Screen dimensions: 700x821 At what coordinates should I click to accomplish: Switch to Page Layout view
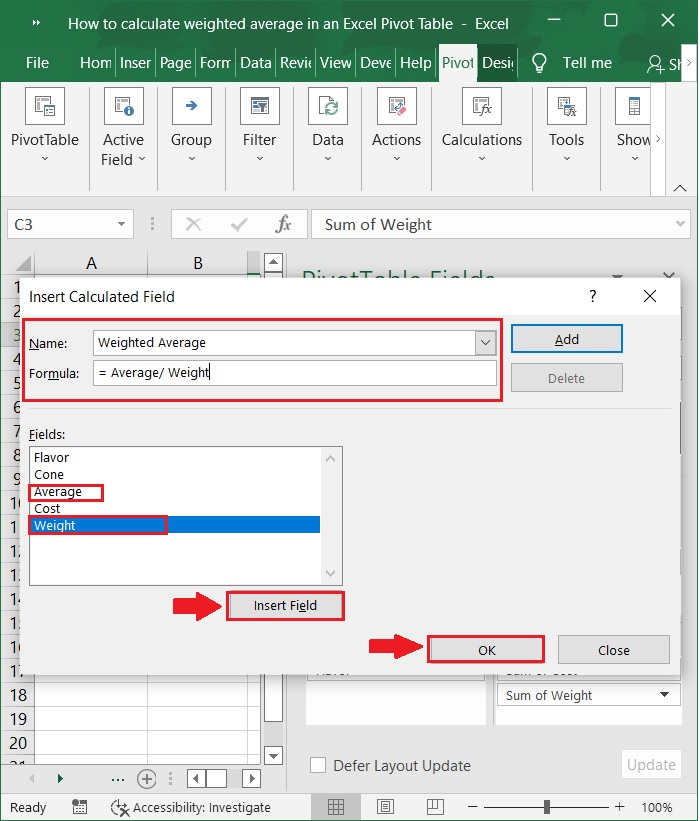click(x=385, y=807)
